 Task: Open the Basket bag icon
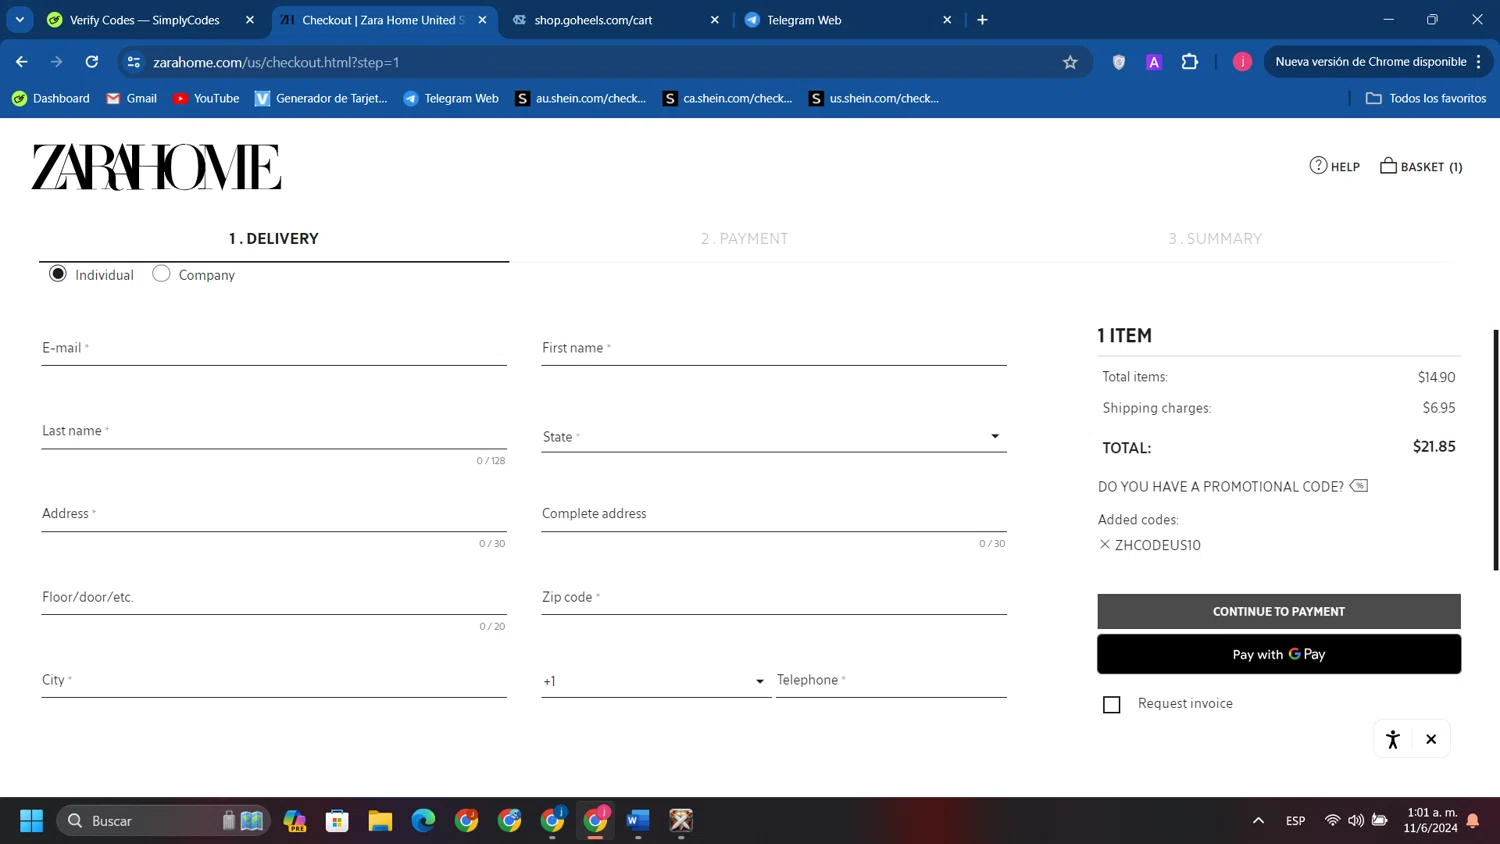(x=1388, y=165)
